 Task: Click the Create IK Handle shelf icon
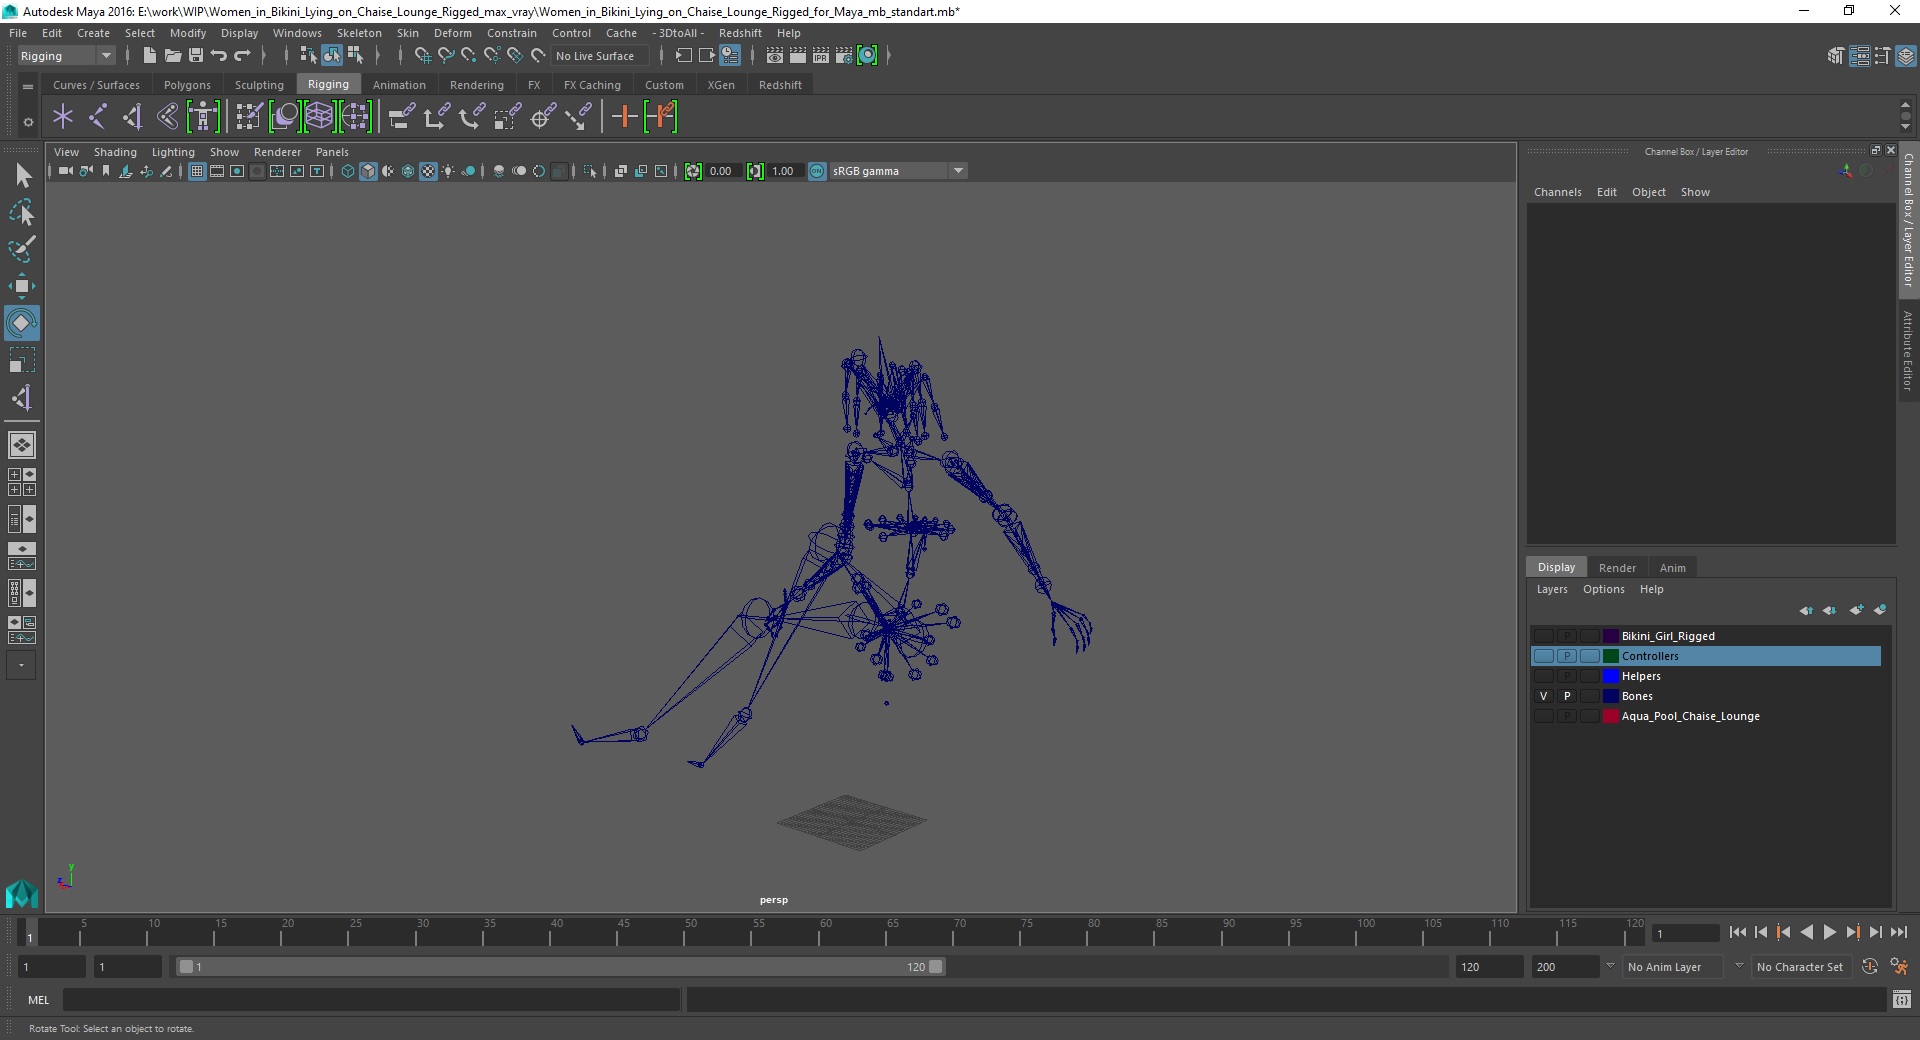click(133, 117)
